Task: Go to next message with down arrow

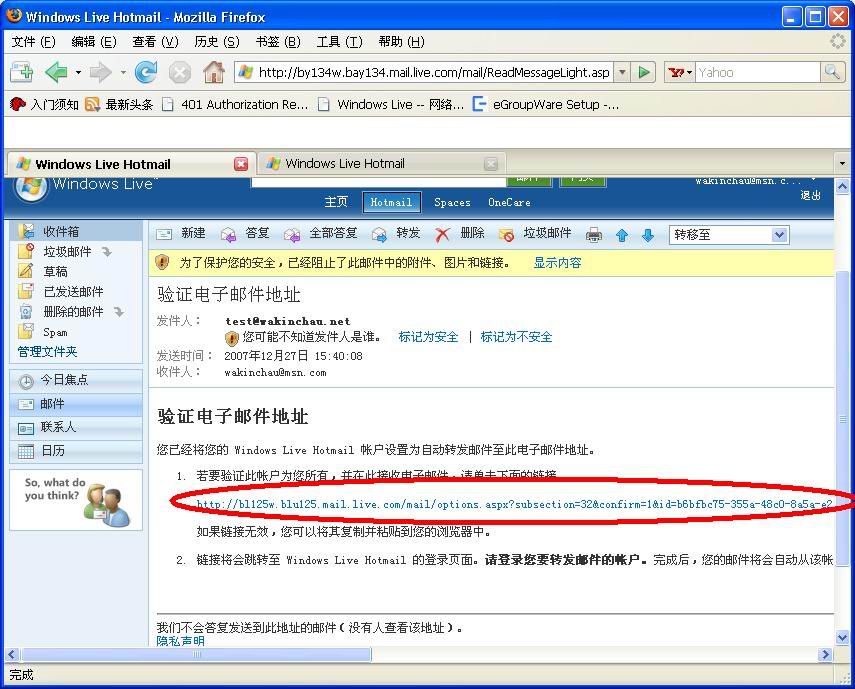Action: 648,235
